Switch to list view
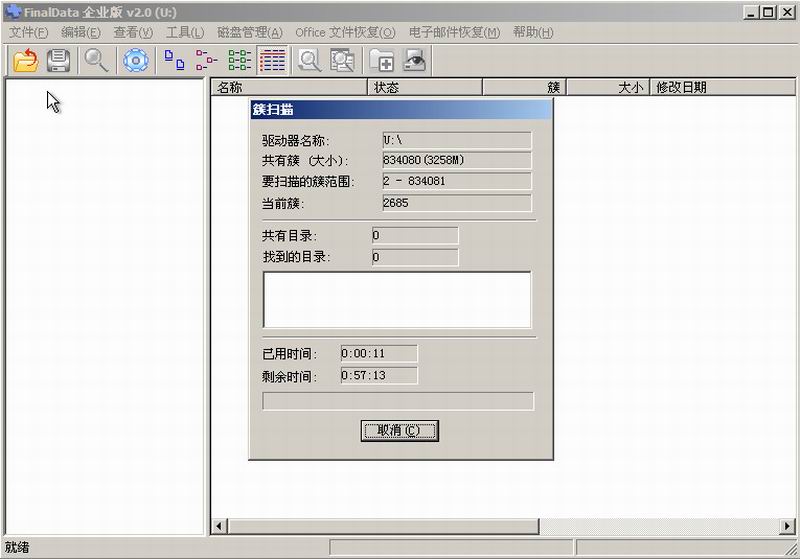This screenshot has height=559, width=800. [240, 61]
